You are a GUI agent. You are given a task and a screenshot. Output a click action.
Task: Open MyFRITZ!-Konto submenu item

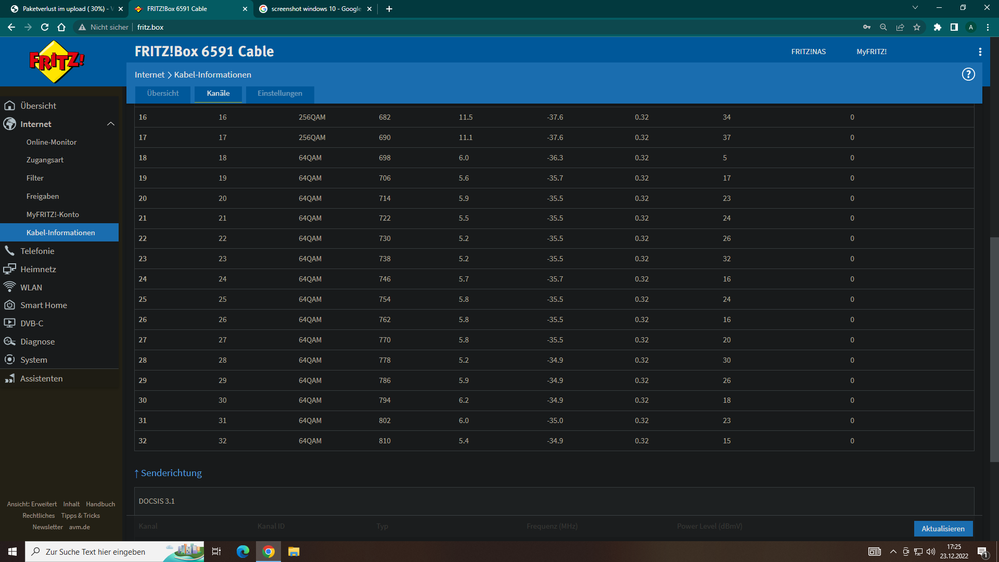(x=52, y=215)
